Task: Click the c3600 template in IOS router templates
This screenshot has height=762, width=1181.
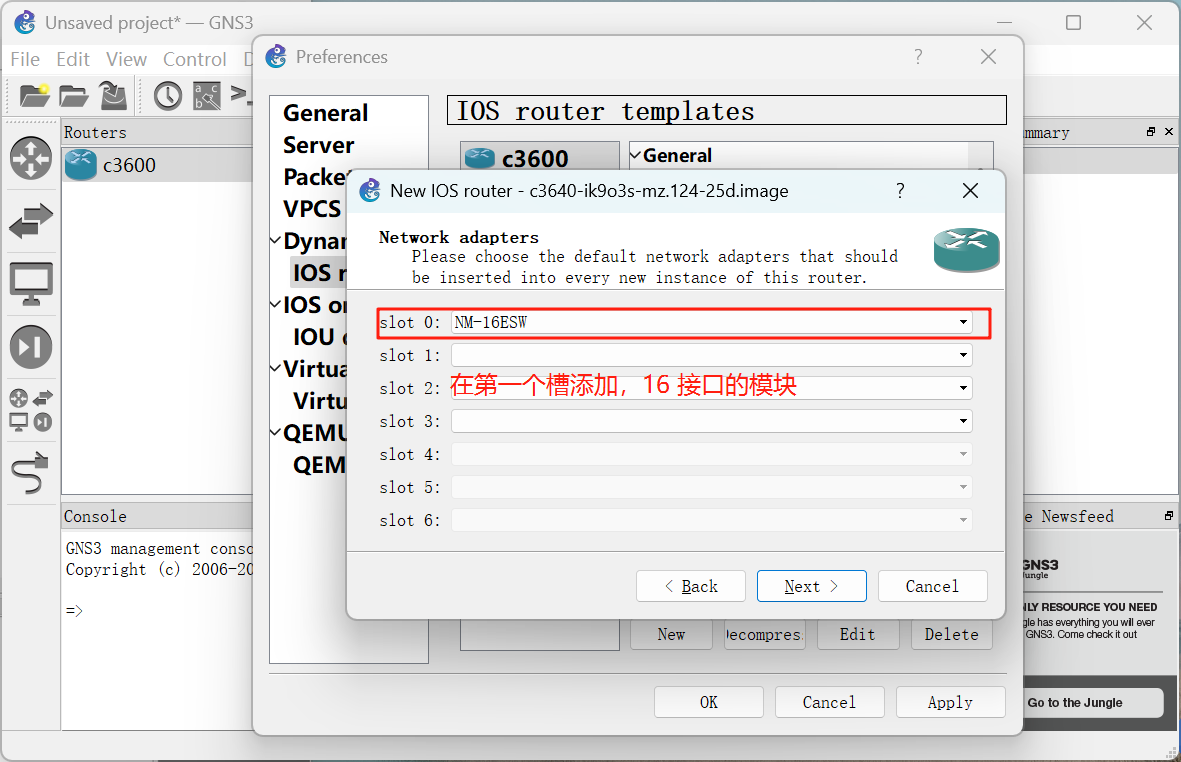Action: click(x=539, y=158)
